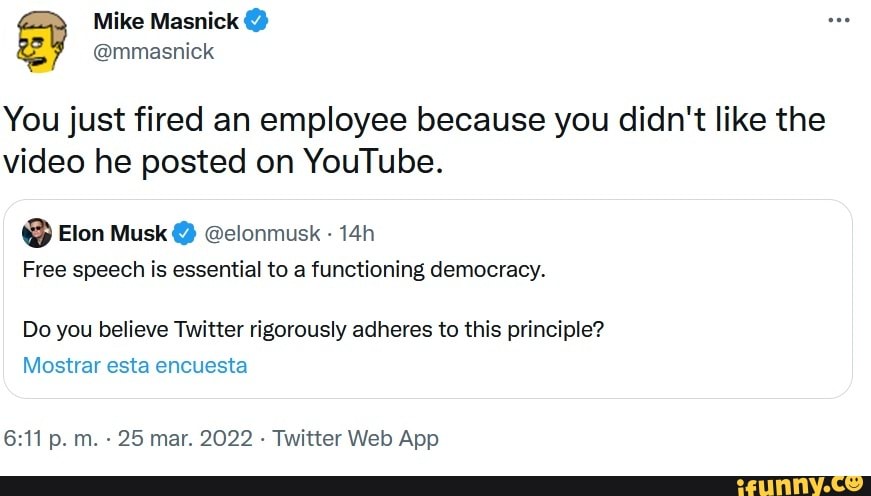Click the Mostrar esta encuesta link
Screen dimensions: 871x496
click(x=134, y=365)
